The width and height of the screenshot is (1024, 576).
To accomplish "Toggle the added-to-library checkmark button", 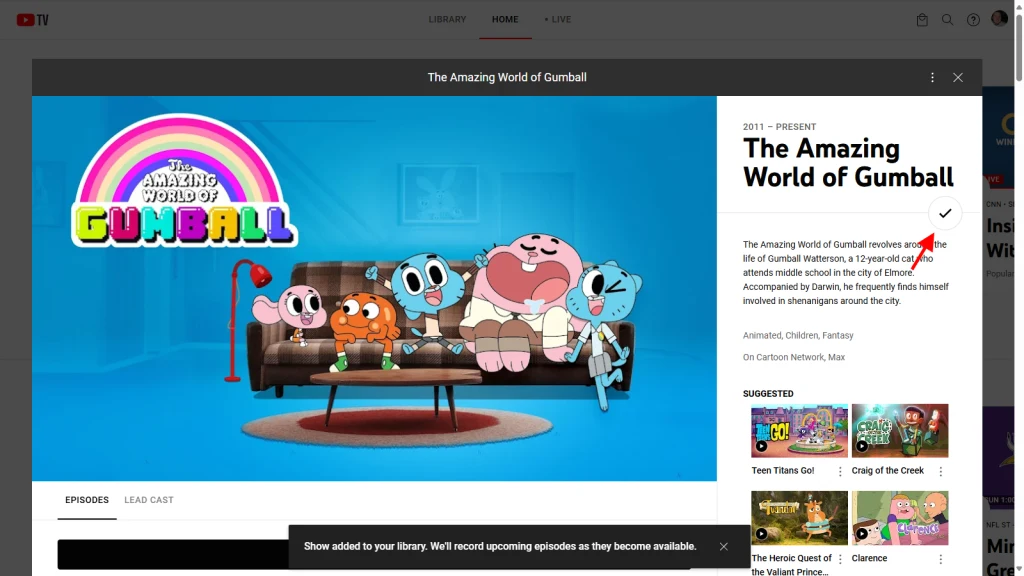I will pos(944,213).
